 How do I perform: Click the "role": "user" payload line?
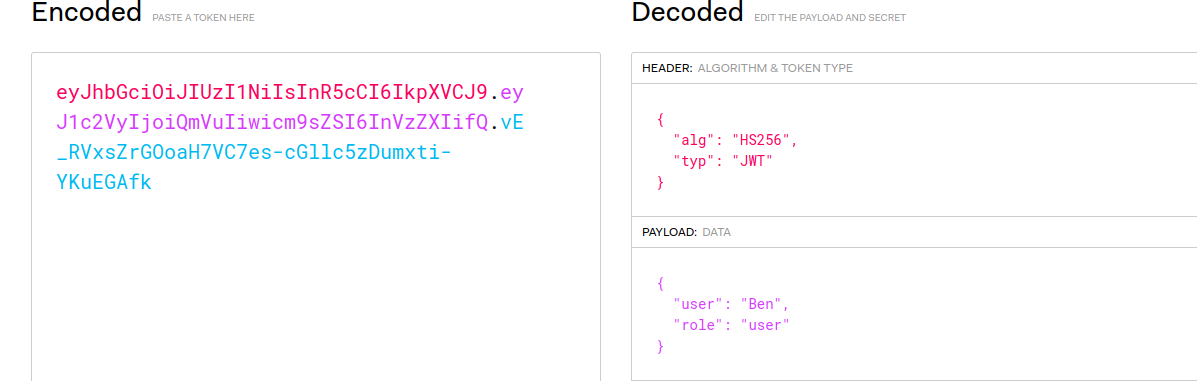click(731, 325)
